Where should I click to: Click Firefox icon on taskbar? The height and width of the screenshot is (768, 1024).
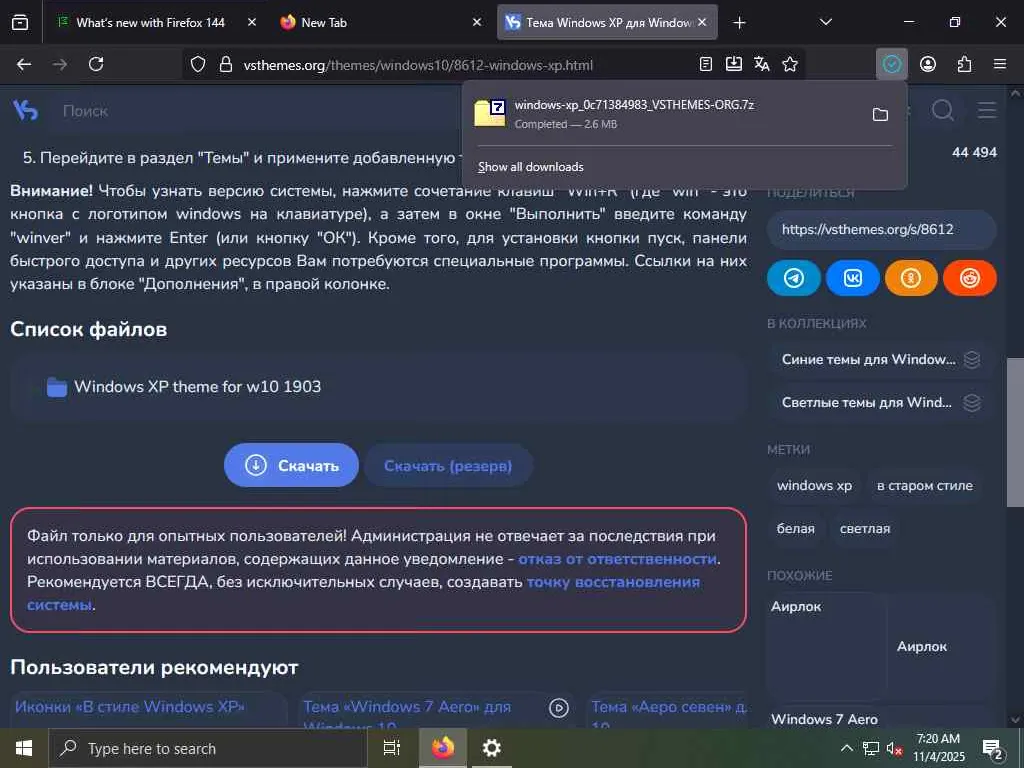[442, 748]
